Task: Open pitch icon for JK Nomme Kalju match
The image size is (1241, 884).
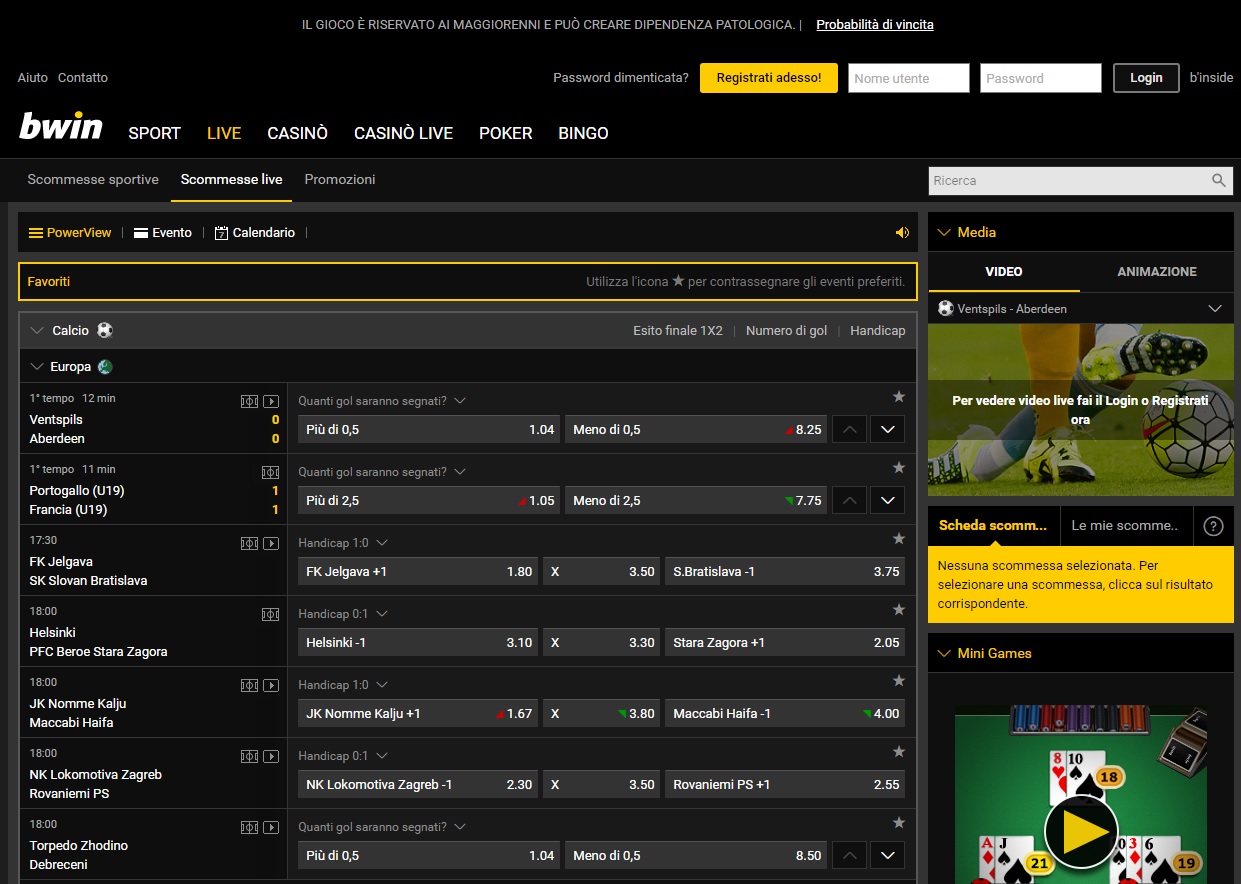Action: pos(250,685)
